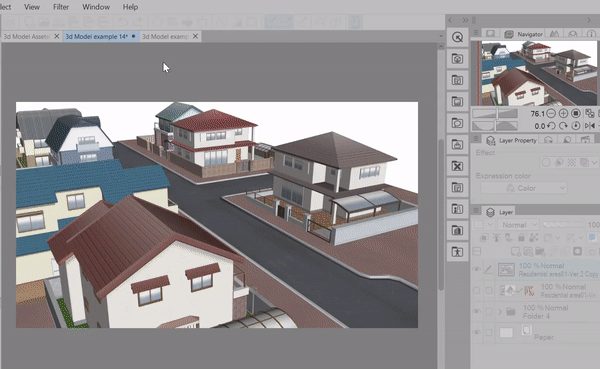
Task: Select the Paper layer
Action: tap(548, 332)
